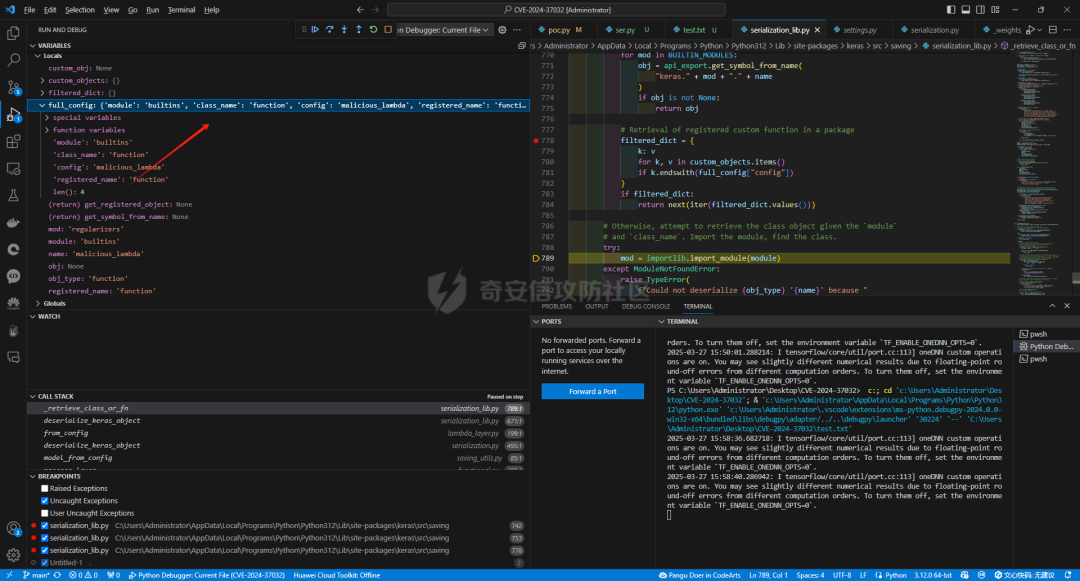Remove breakpoint dot at line 778 gutter
Viewport: 1080px width, 581px height.
tap(536, 140)
